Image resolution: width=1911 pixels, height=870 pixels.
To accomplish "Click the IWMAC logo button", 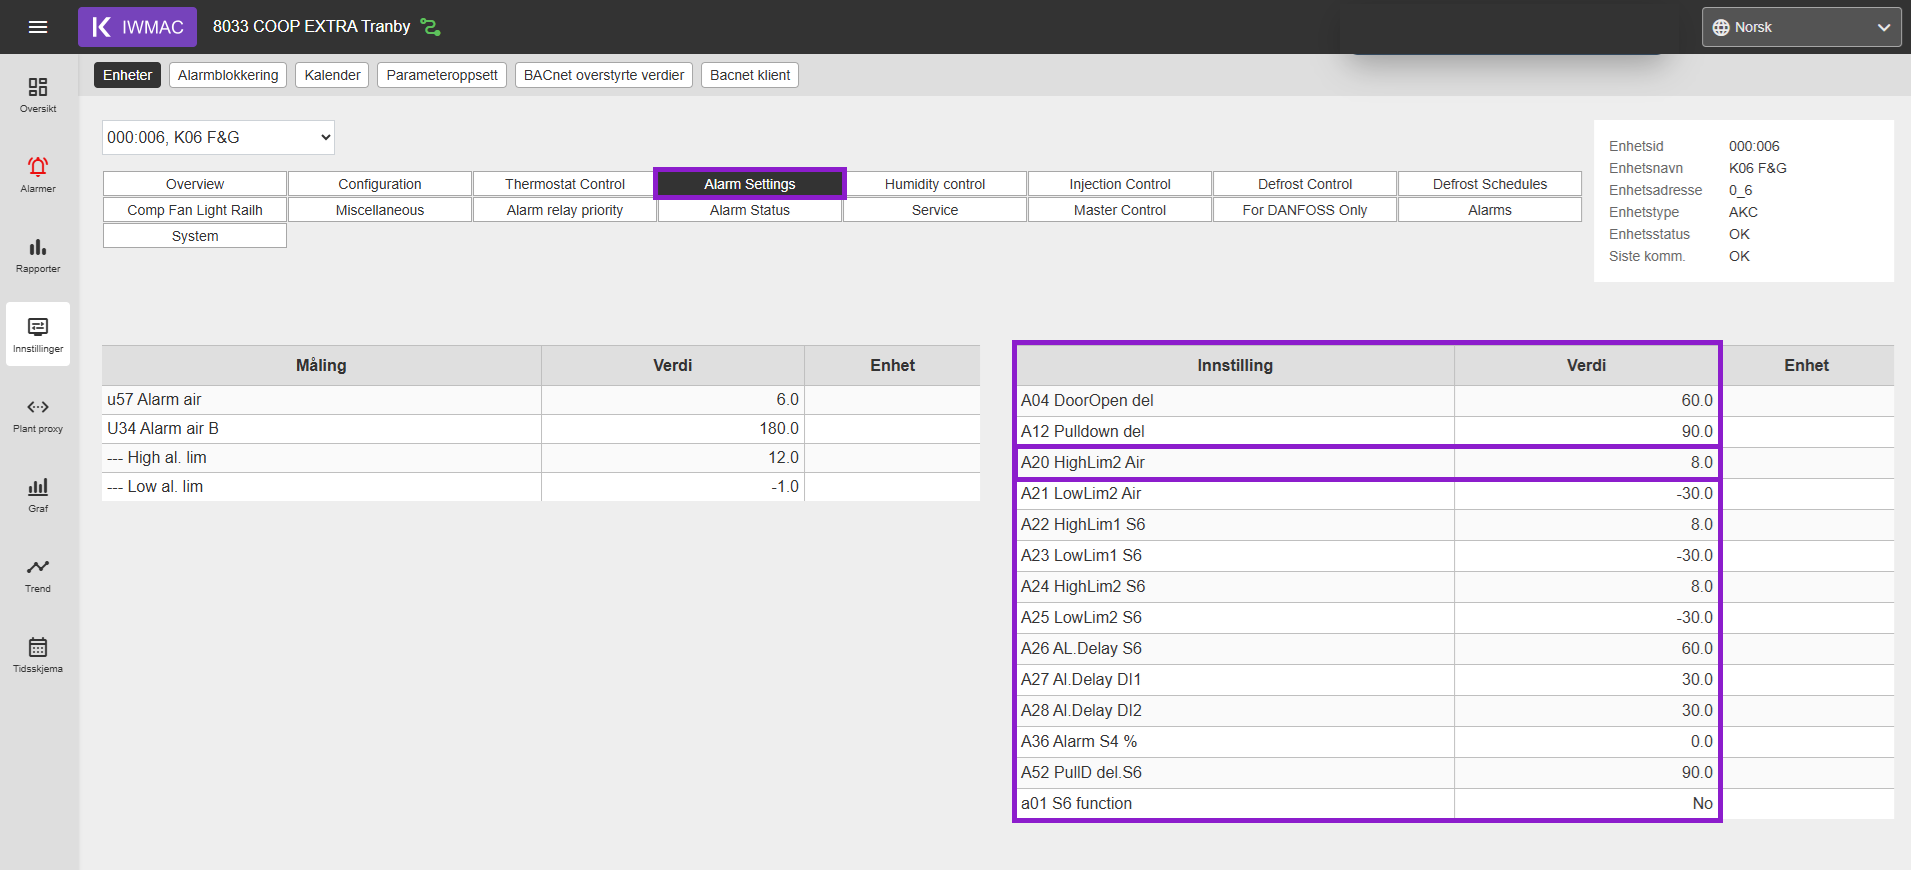I will point(137,27).
